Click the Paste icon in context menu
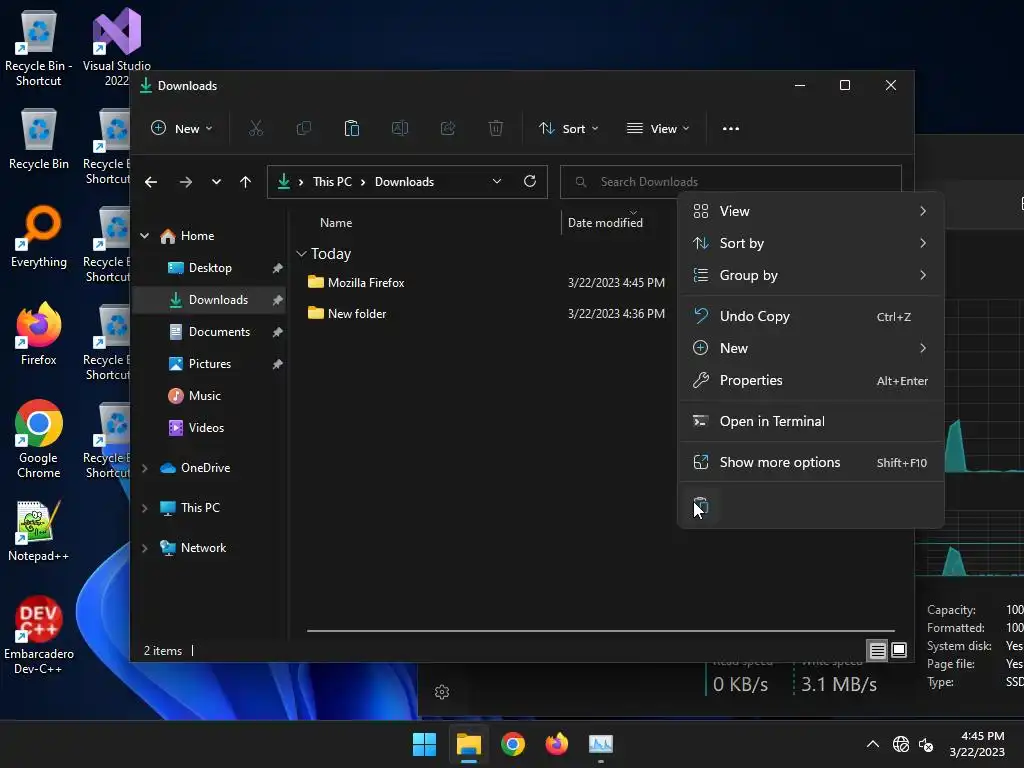This screenshot has width=1024, height=768. click(701, 506)
